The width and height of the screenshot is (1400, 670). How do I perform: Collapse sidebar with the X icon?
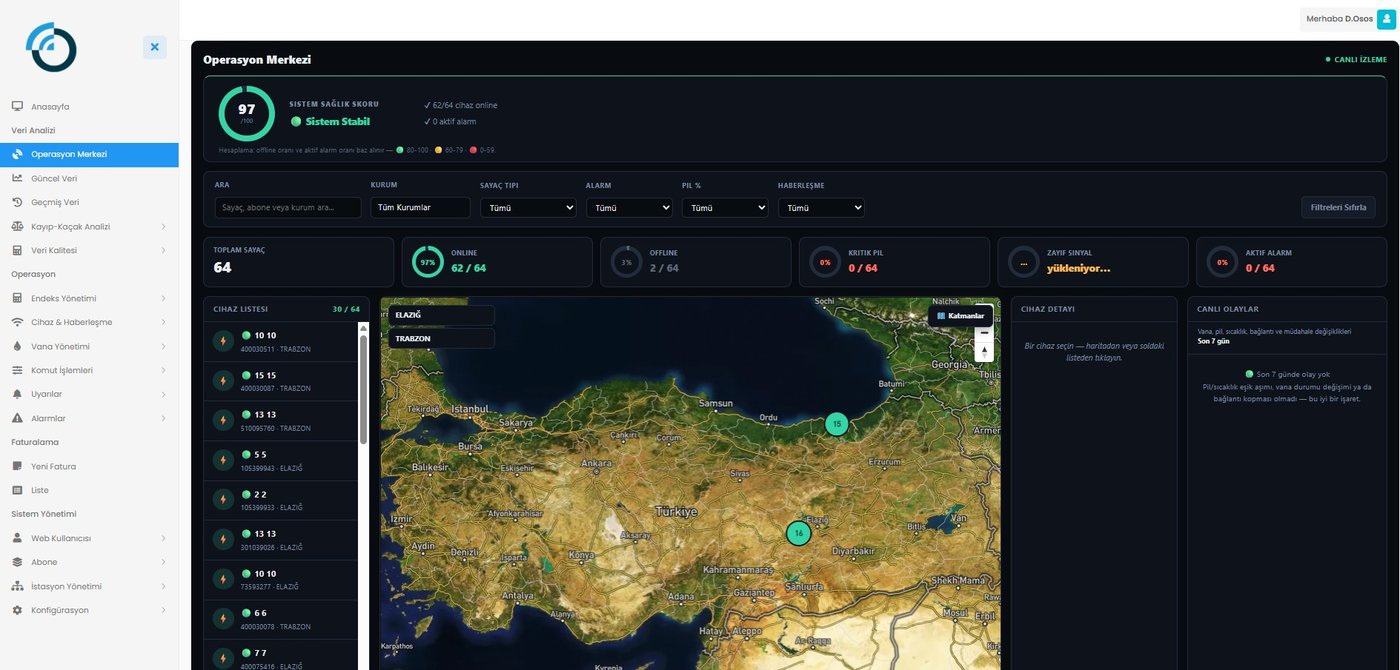154,47
